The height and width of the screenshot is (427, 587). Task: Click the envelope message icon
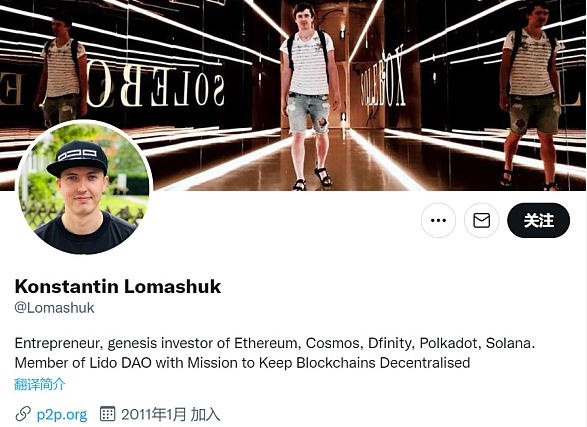point(481,220)
